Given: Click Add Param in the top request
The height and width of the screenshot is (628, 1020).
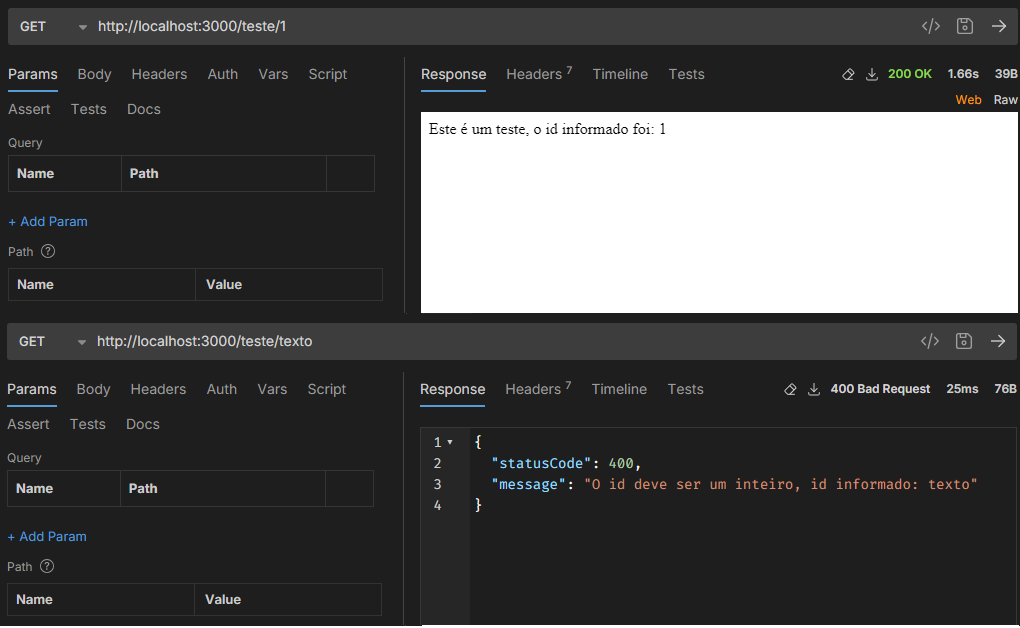Looking at the screenshot, I should coord(48,221).
